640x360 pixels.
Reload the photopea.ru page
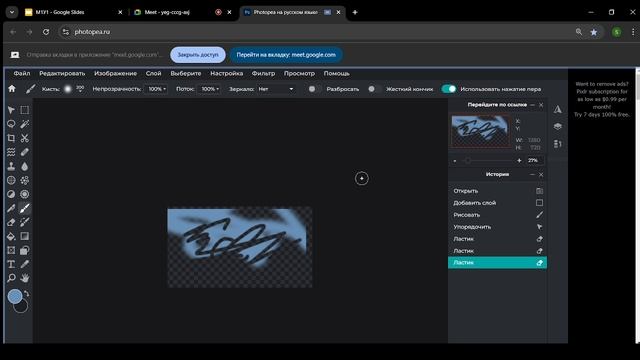pyautogui.click(x=46, y=32)
